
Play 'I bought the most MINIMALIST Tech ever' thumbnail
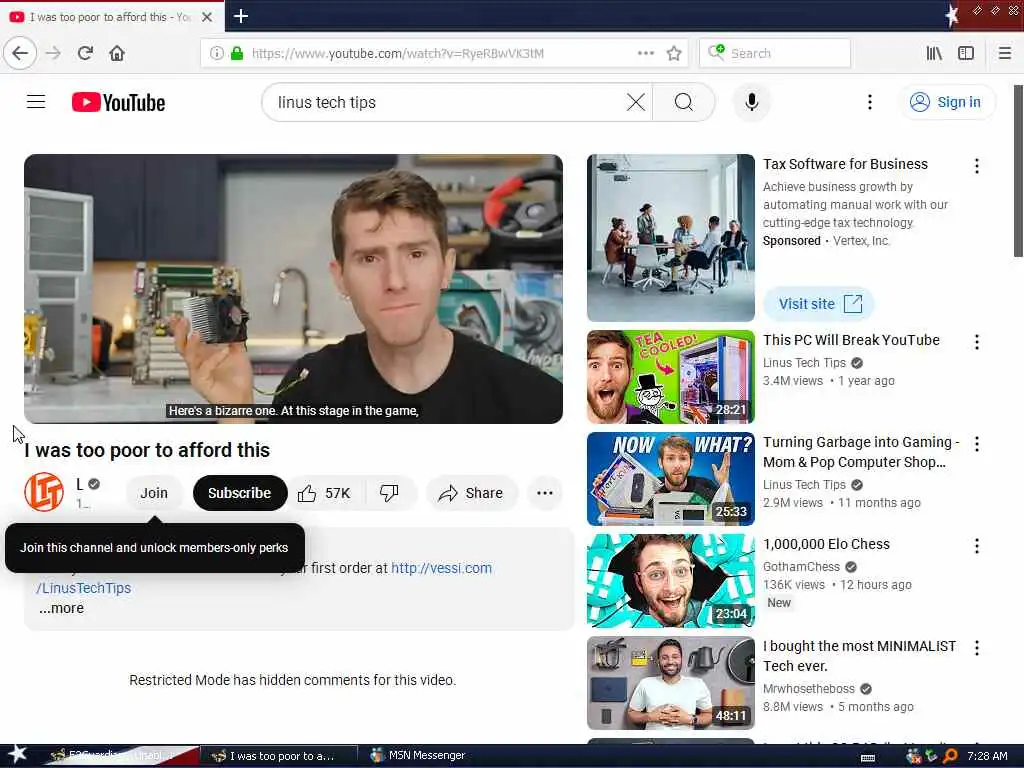[x=671, y=682]
